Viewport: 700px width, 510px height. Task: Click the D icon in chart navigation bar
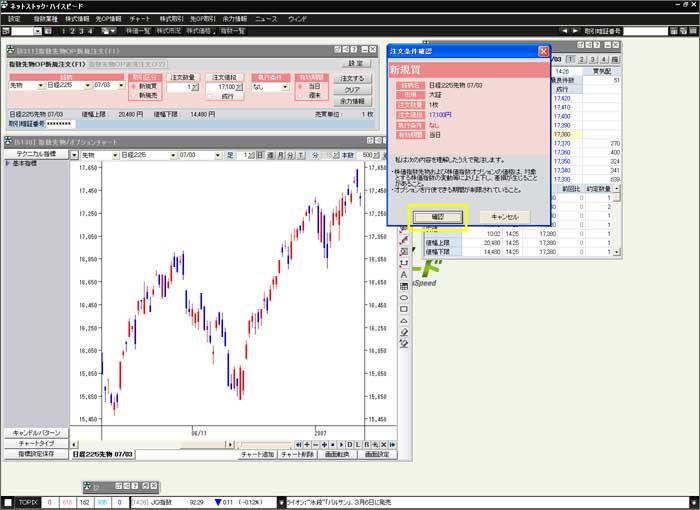click(350, 444)
